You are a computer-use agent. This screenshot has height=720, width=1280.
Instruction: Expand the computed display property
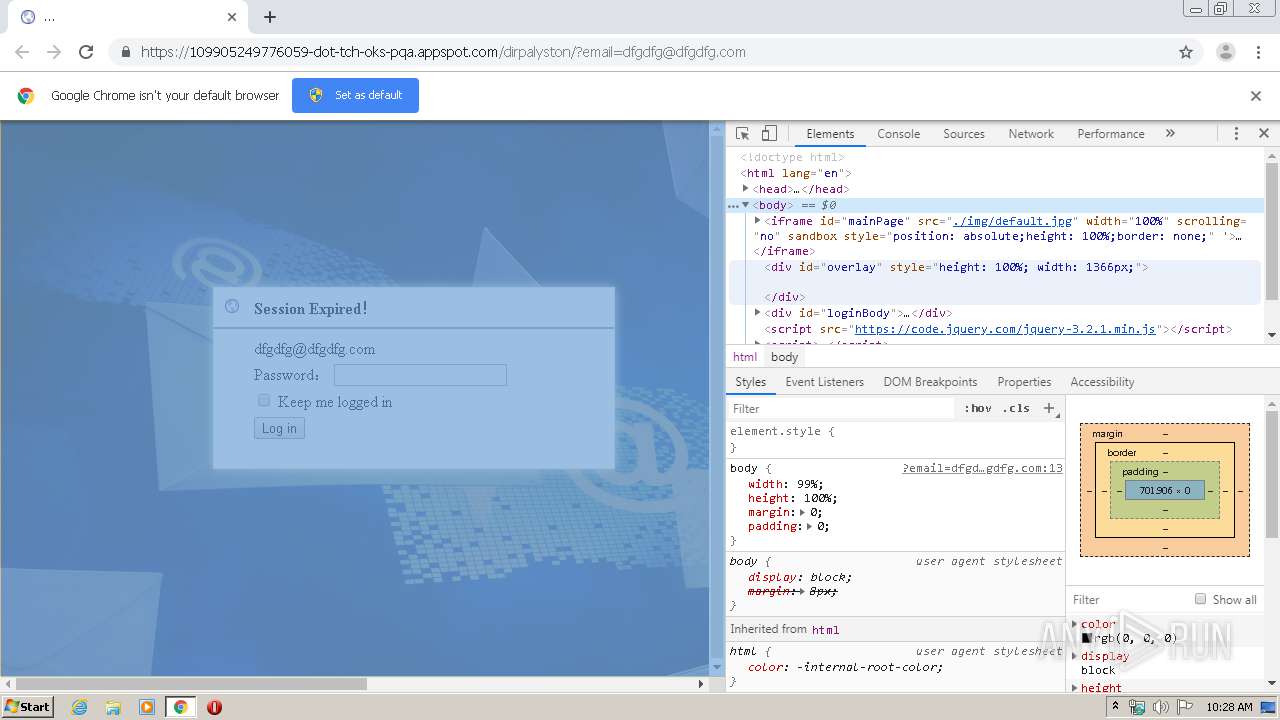tap(1075, 656)
